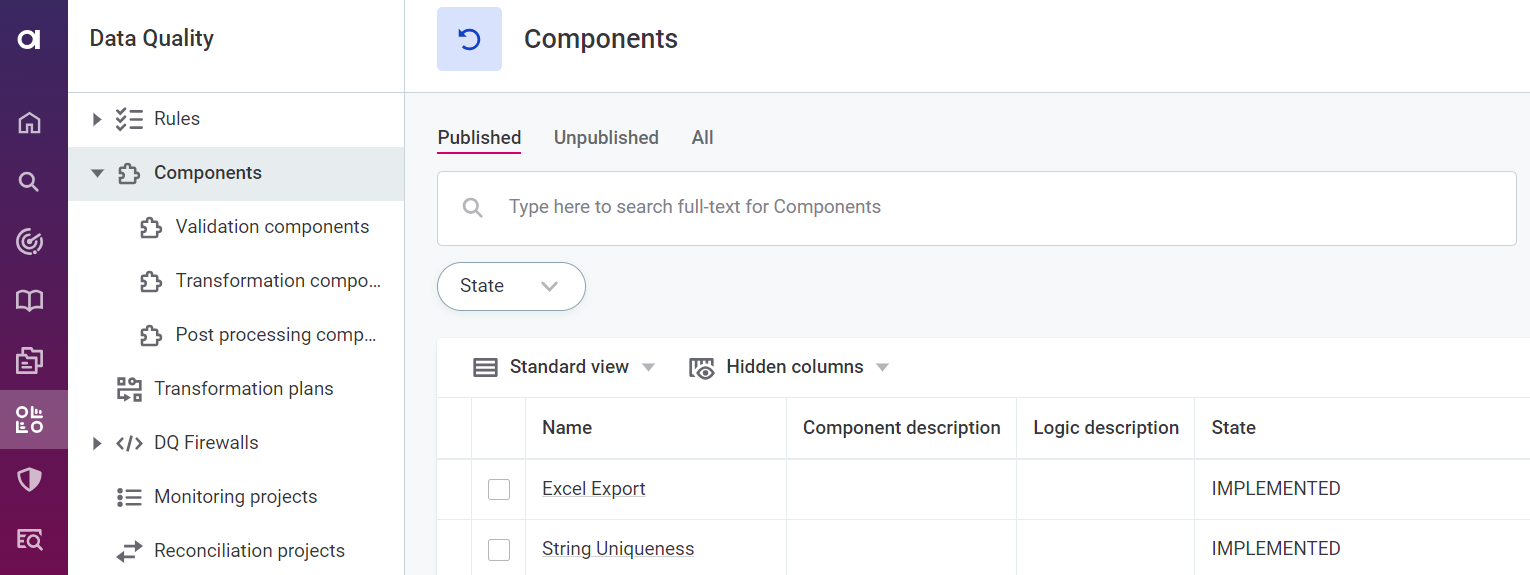The image size is (1530, 575).
Task: Click the shield icon in left rail
Action: [x=30, y=479]
